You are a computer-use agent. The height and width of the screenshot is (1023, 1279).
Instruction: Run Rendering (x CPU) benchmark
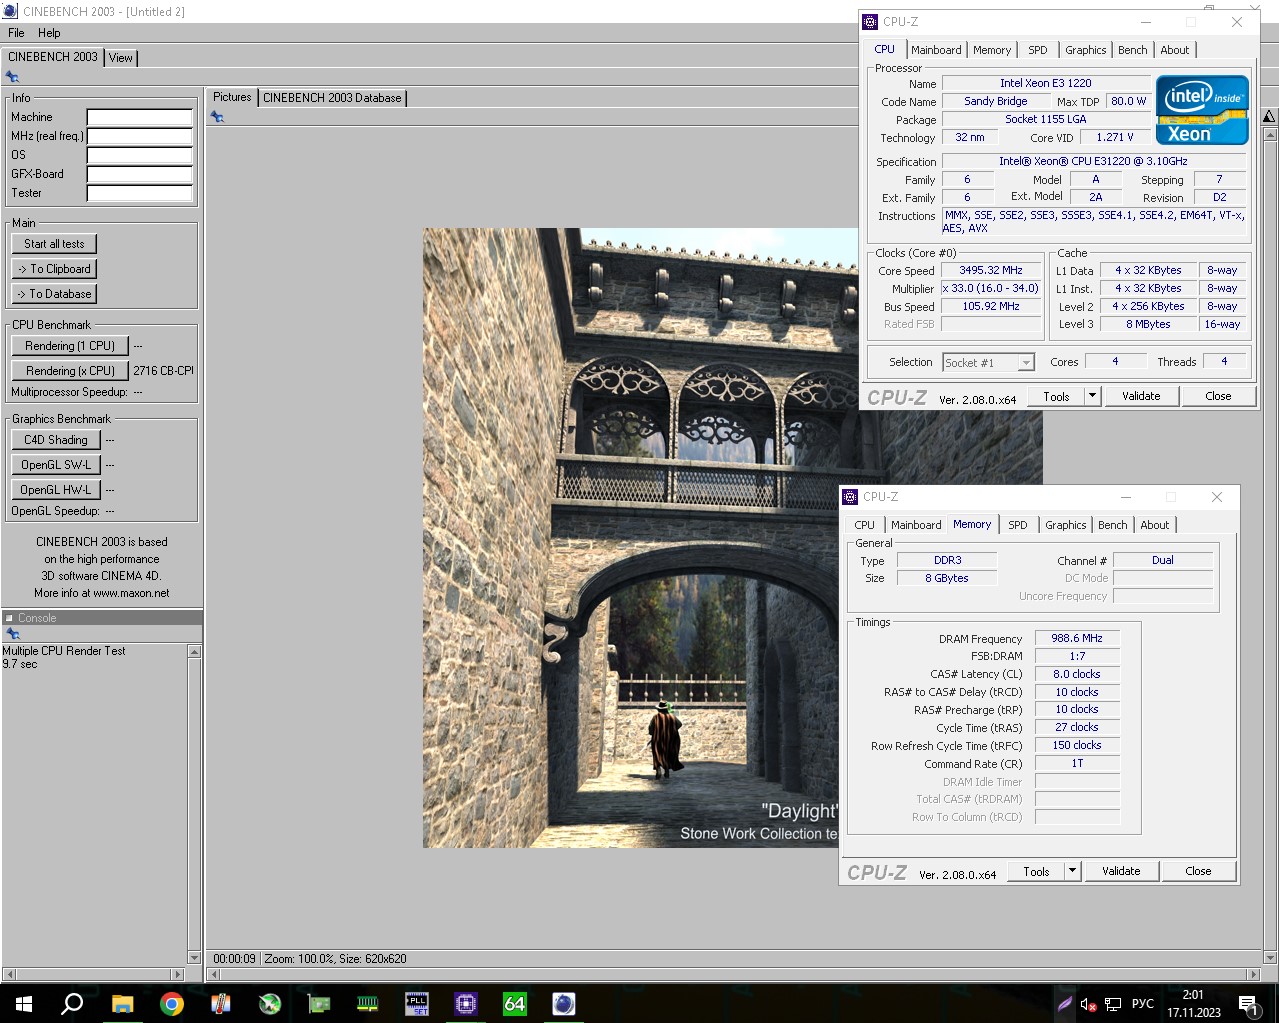[70, 371]
